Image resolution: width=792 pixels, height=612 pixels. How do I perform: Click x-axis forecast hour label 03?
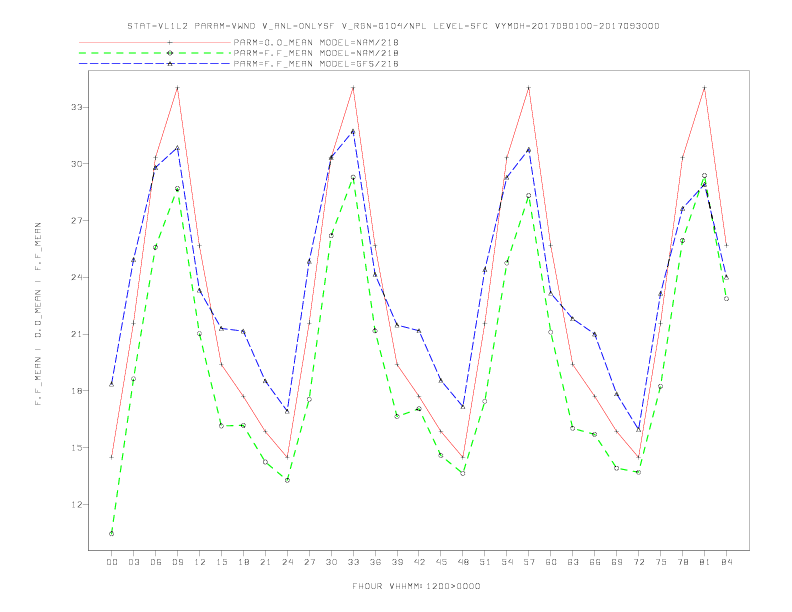133,562
